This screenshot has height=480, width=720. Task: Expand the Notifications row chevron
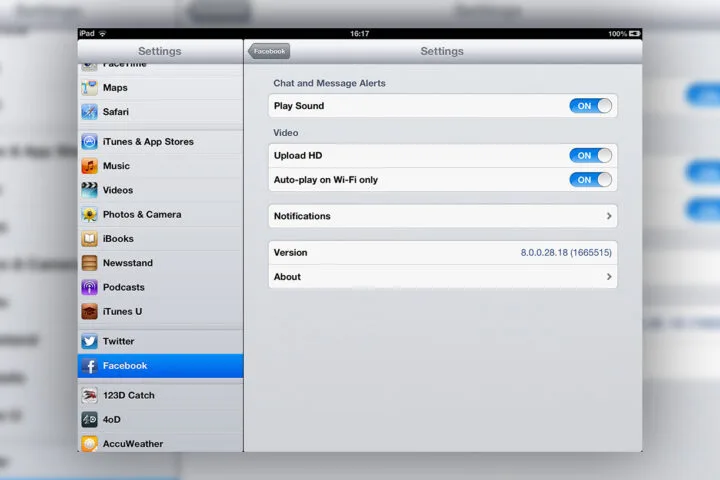[609, 216]
